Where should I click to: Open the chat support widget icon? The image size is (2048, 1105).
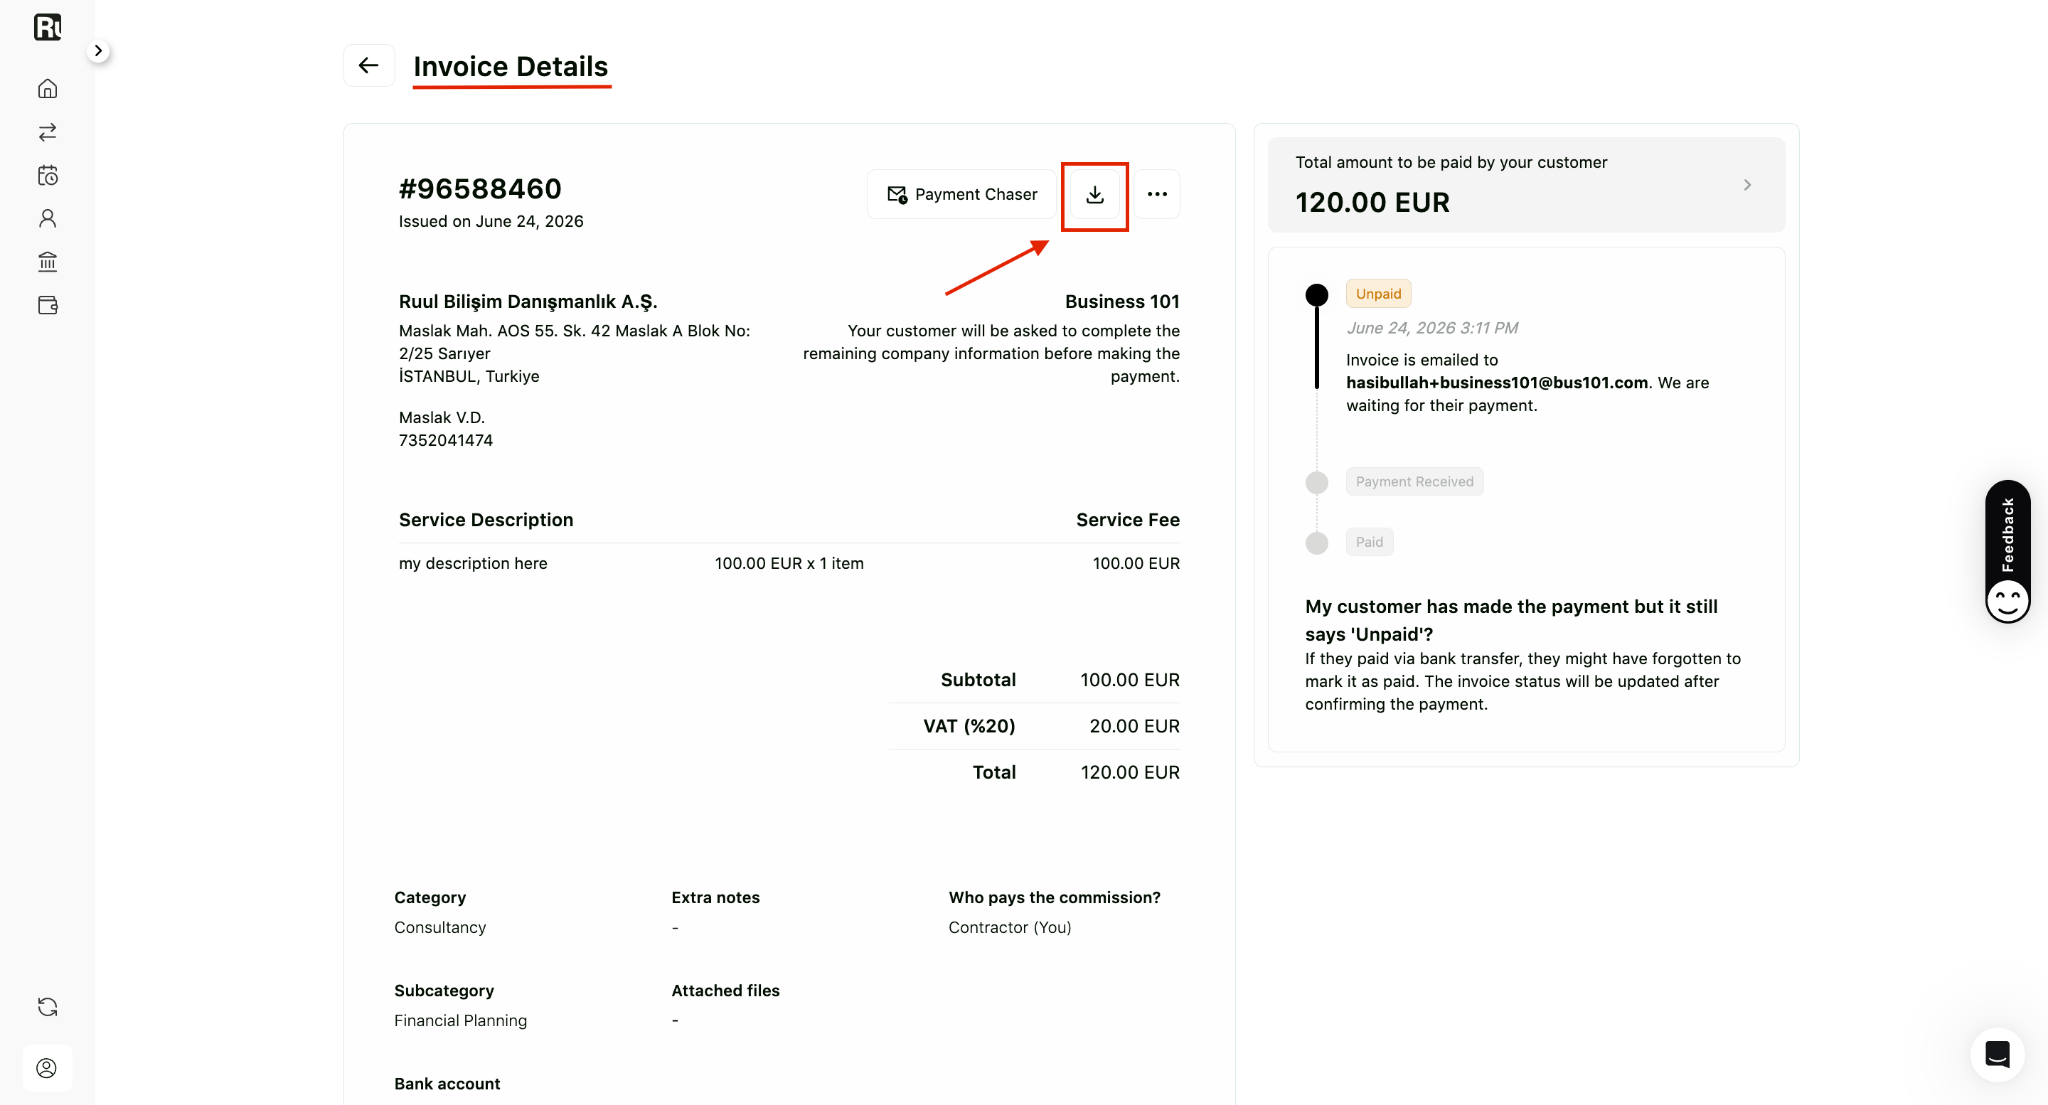coord(1997,1054)
